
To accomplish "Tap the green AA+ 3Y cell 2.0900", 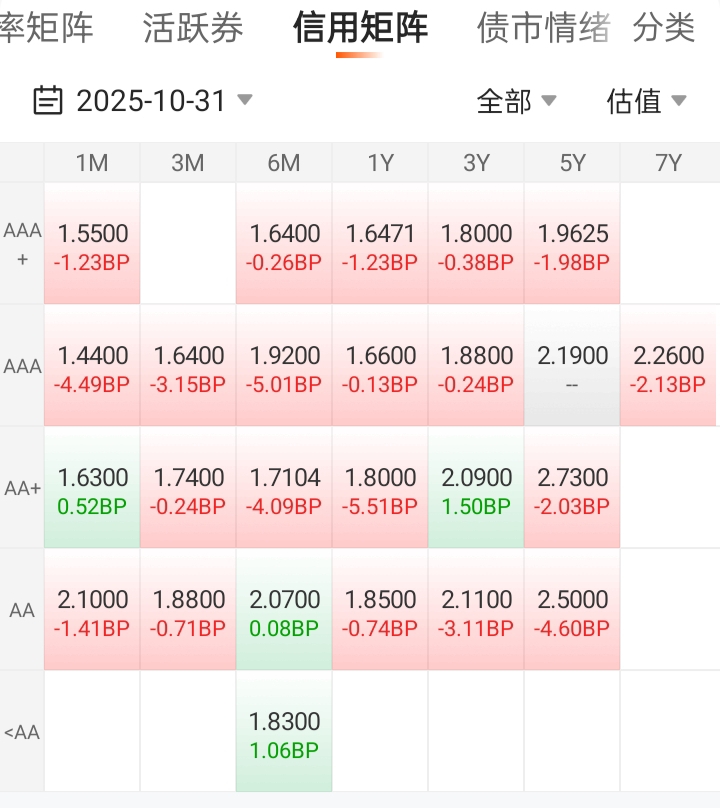I will (x=476, y=489).
